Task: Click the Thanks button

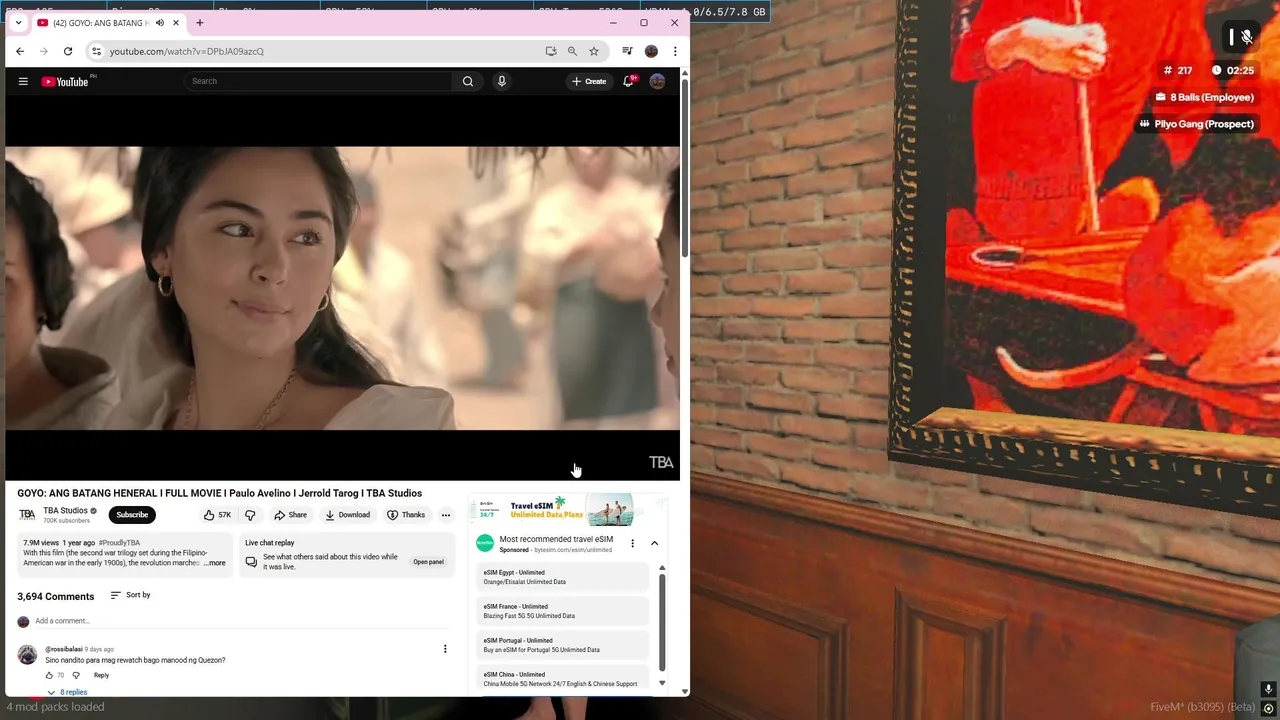Action: [406, 515]
